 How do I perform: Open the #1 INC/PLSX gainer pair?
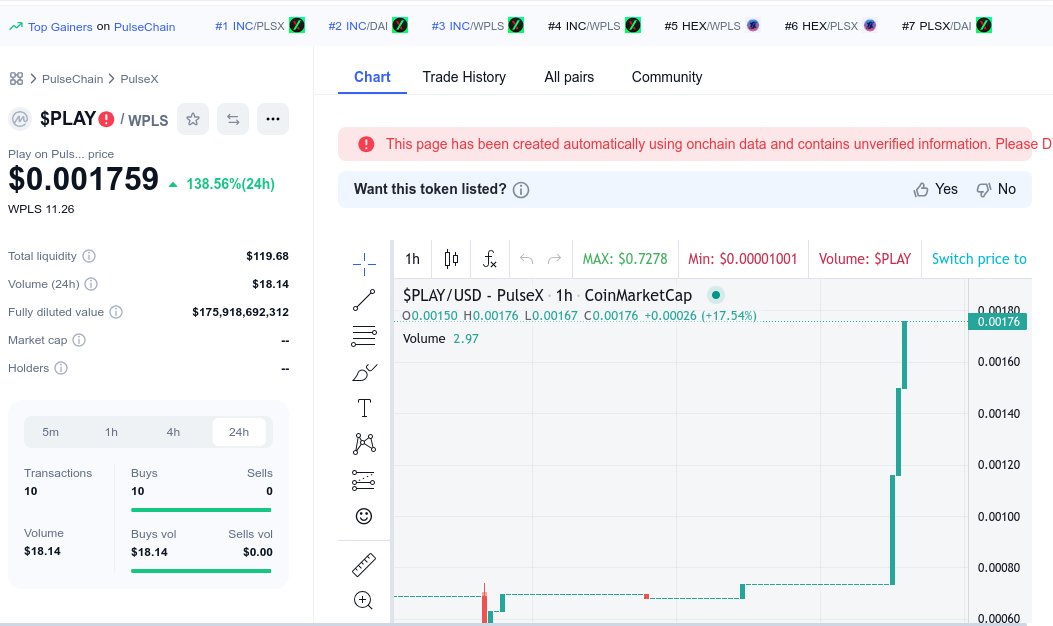click(x=260, y=26)
